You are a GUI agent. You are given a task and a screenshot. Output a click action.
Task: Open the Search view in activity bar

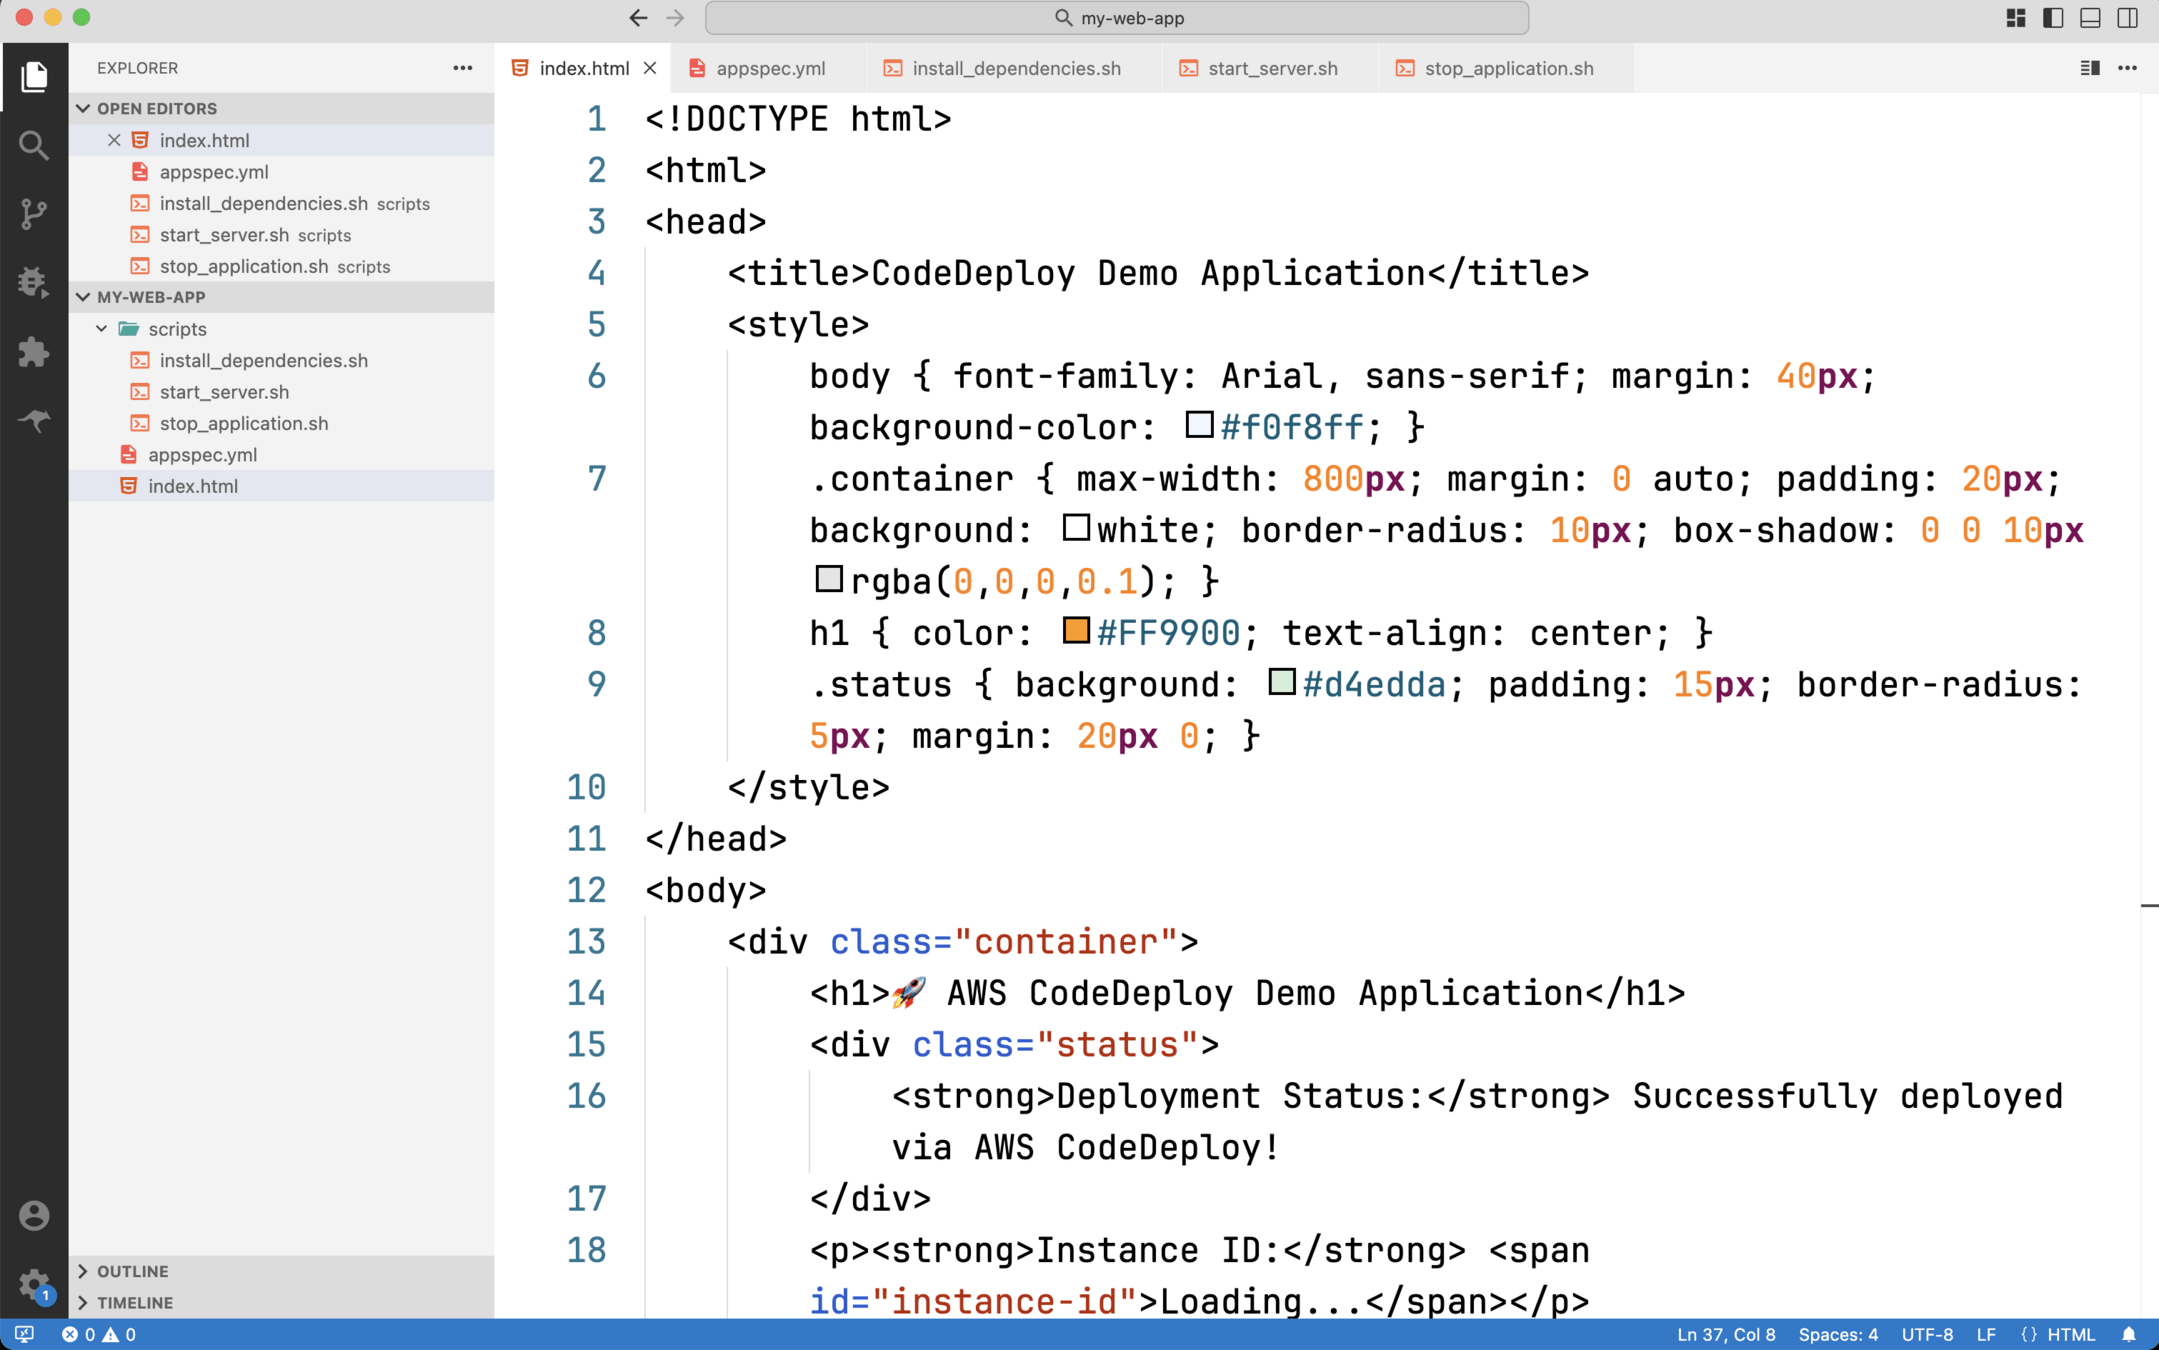coord(34,146)
